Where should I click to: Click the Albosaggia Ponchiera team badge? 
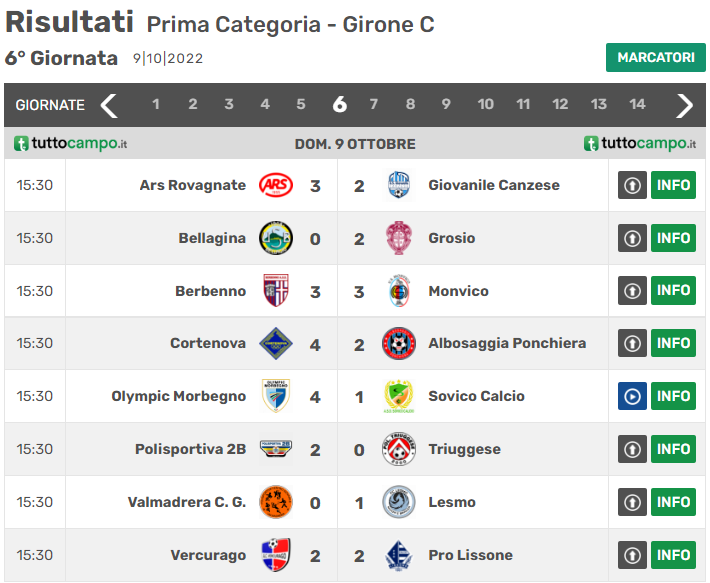click(399, 343)
